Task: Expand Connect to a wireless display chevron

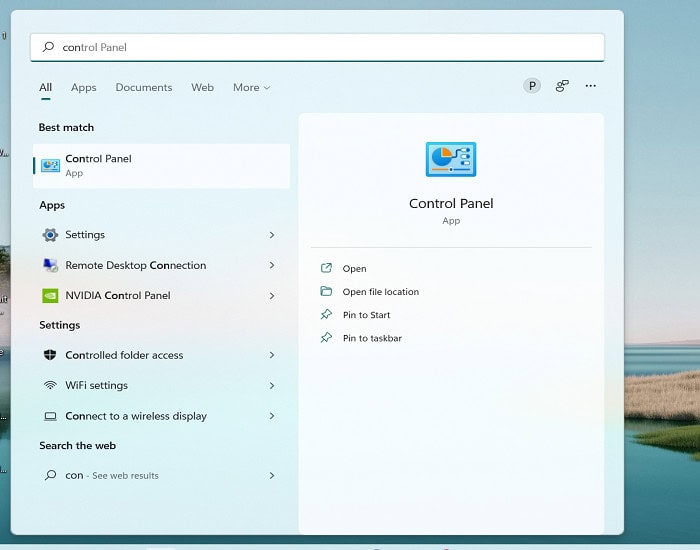Action: (x=272, y=416)
